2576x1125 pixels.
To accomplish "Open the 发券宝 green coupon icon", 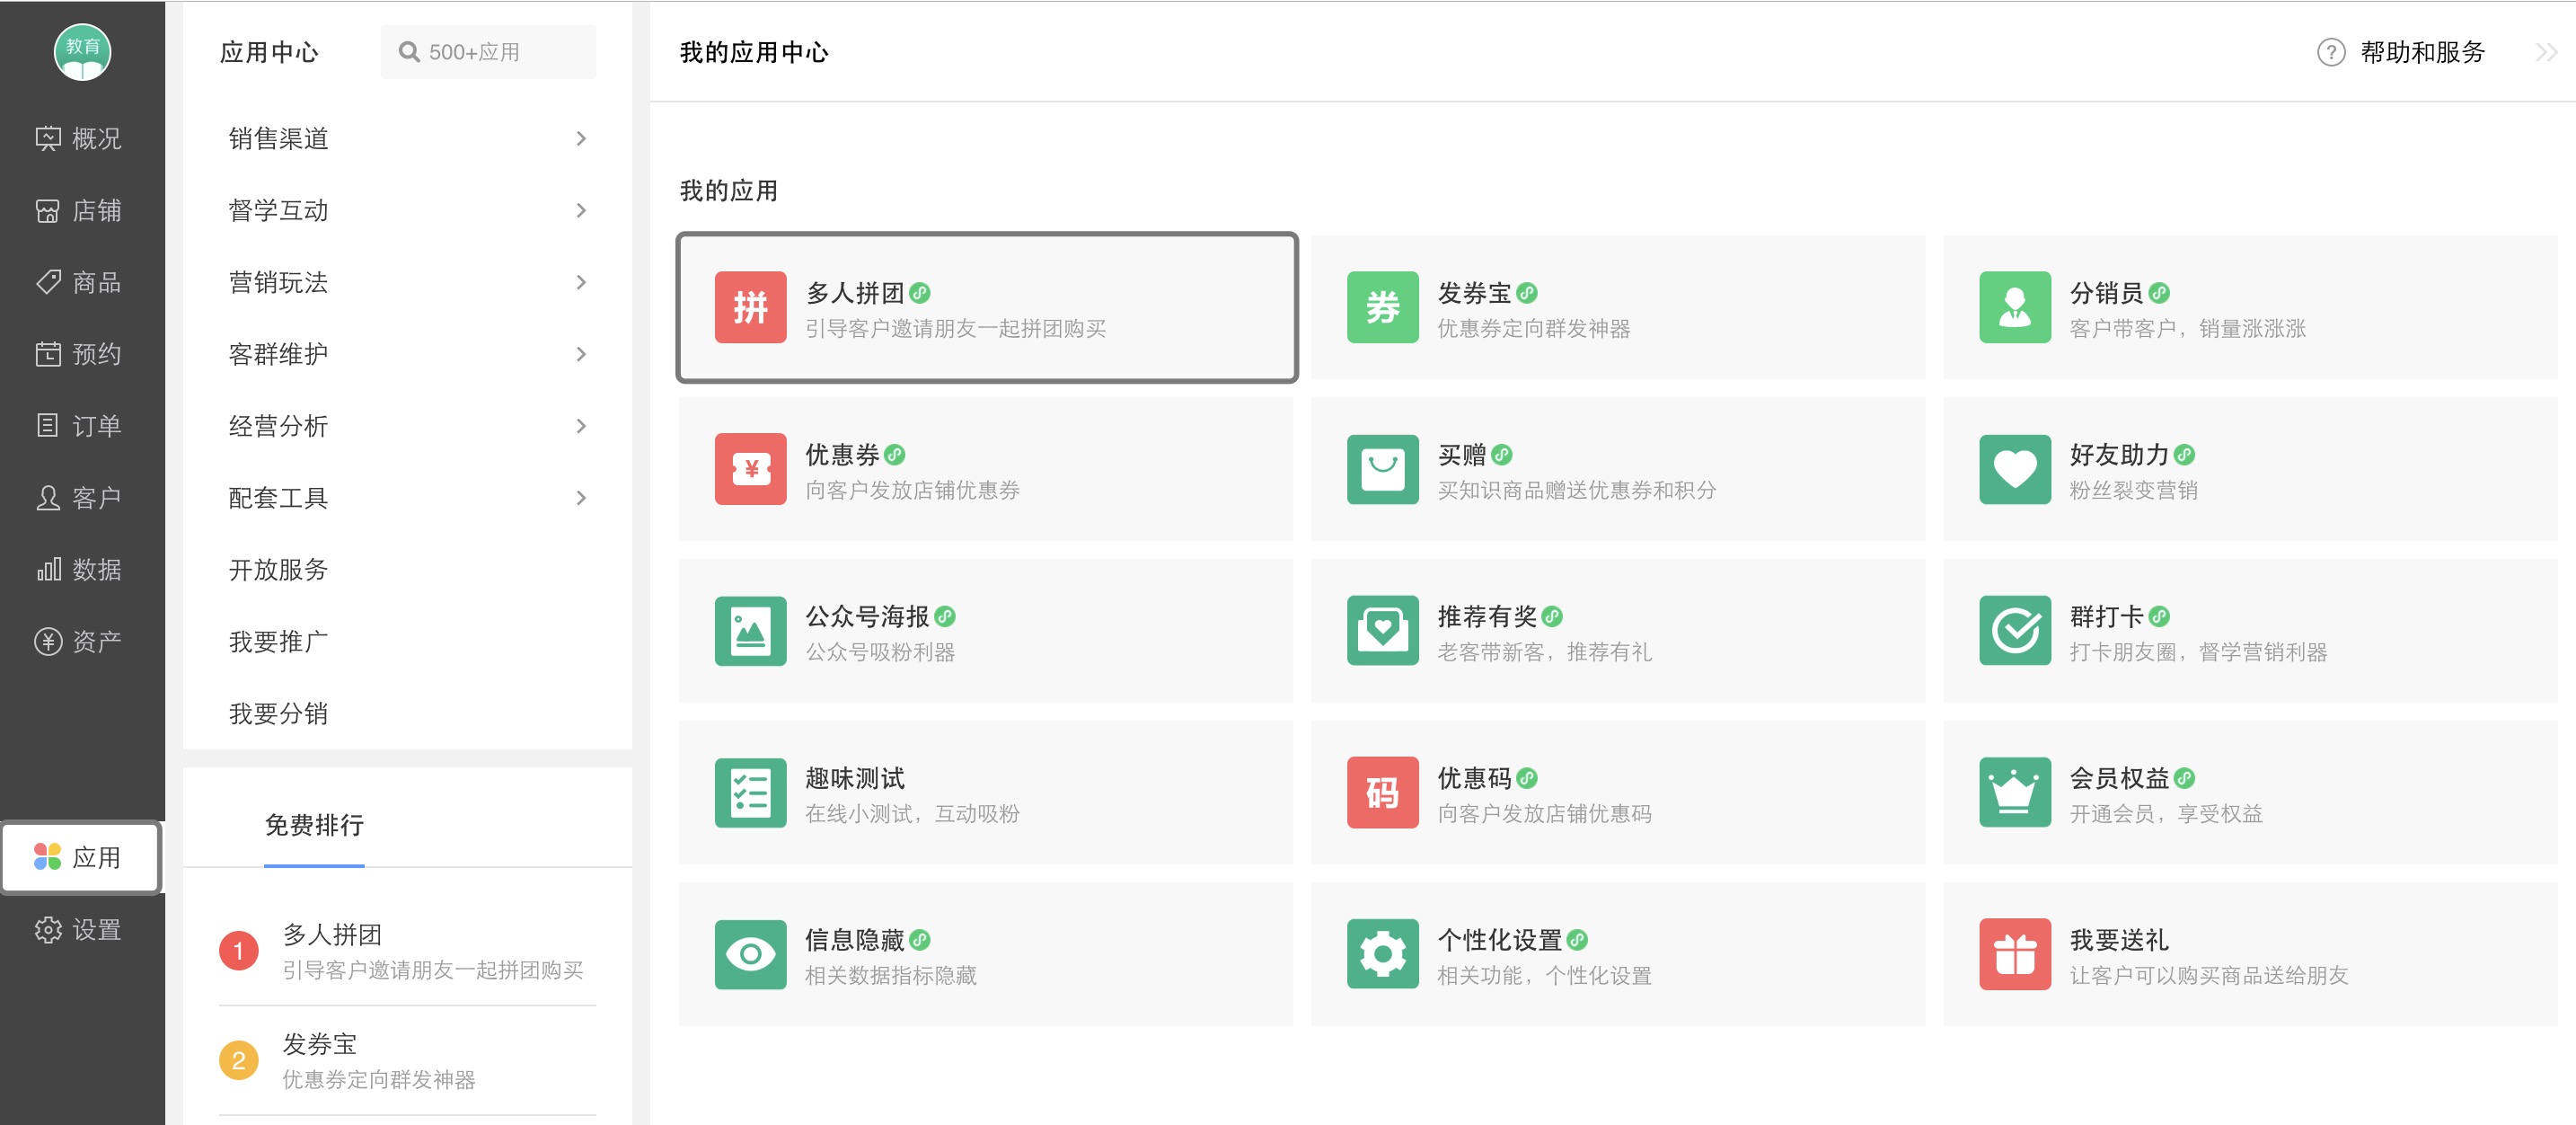I will tap(1382, 307).
